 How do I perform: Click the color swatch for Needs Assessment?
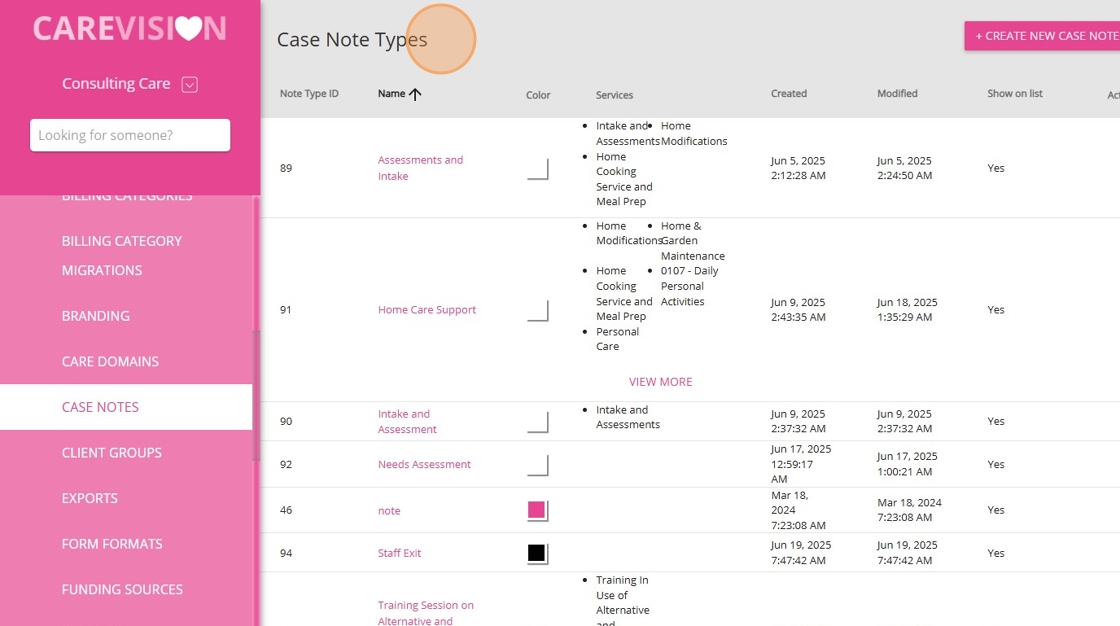(x=538, y=465)
